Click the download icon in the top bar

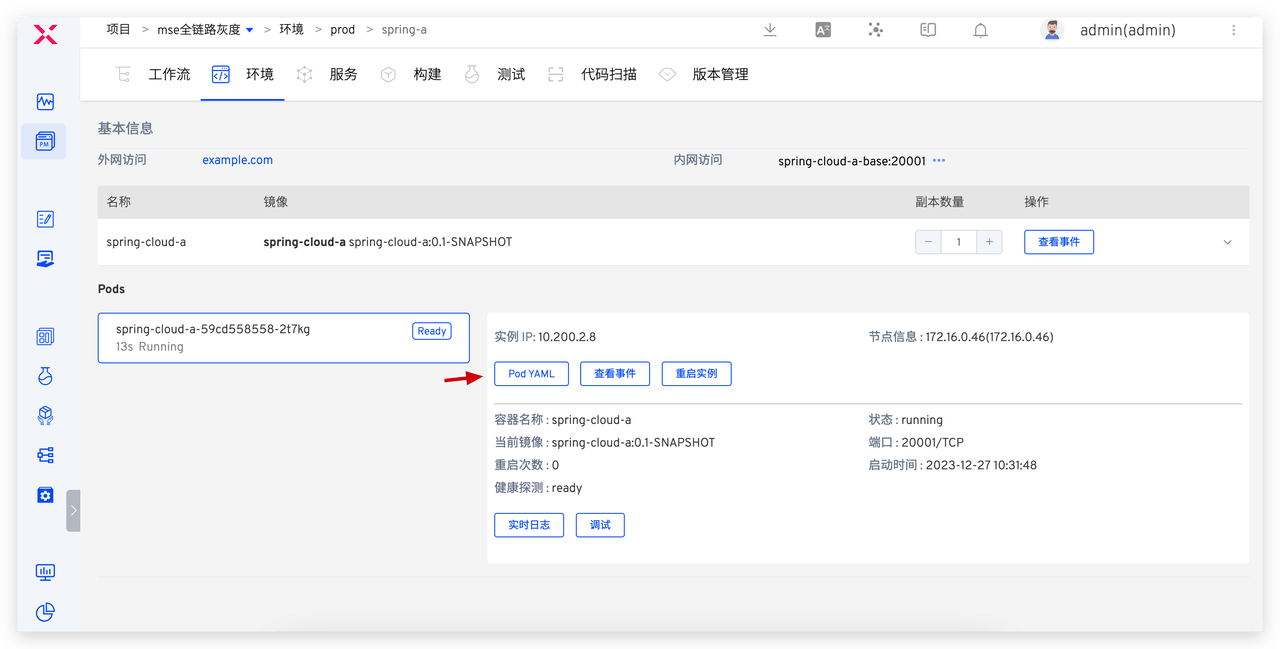click(x=770, y=30)
